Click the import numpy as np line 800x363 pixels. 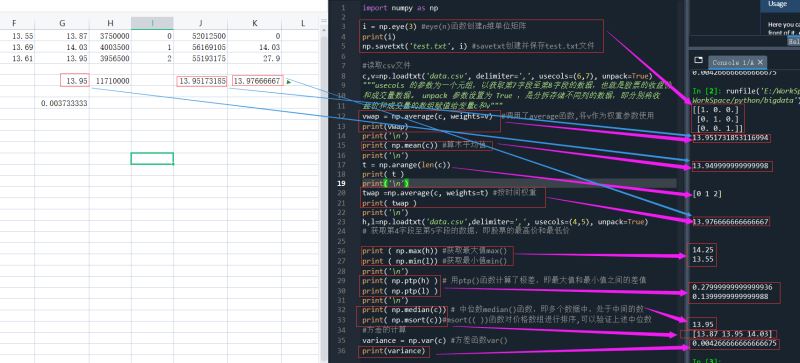pyautogui.click(x=400, y=8)
